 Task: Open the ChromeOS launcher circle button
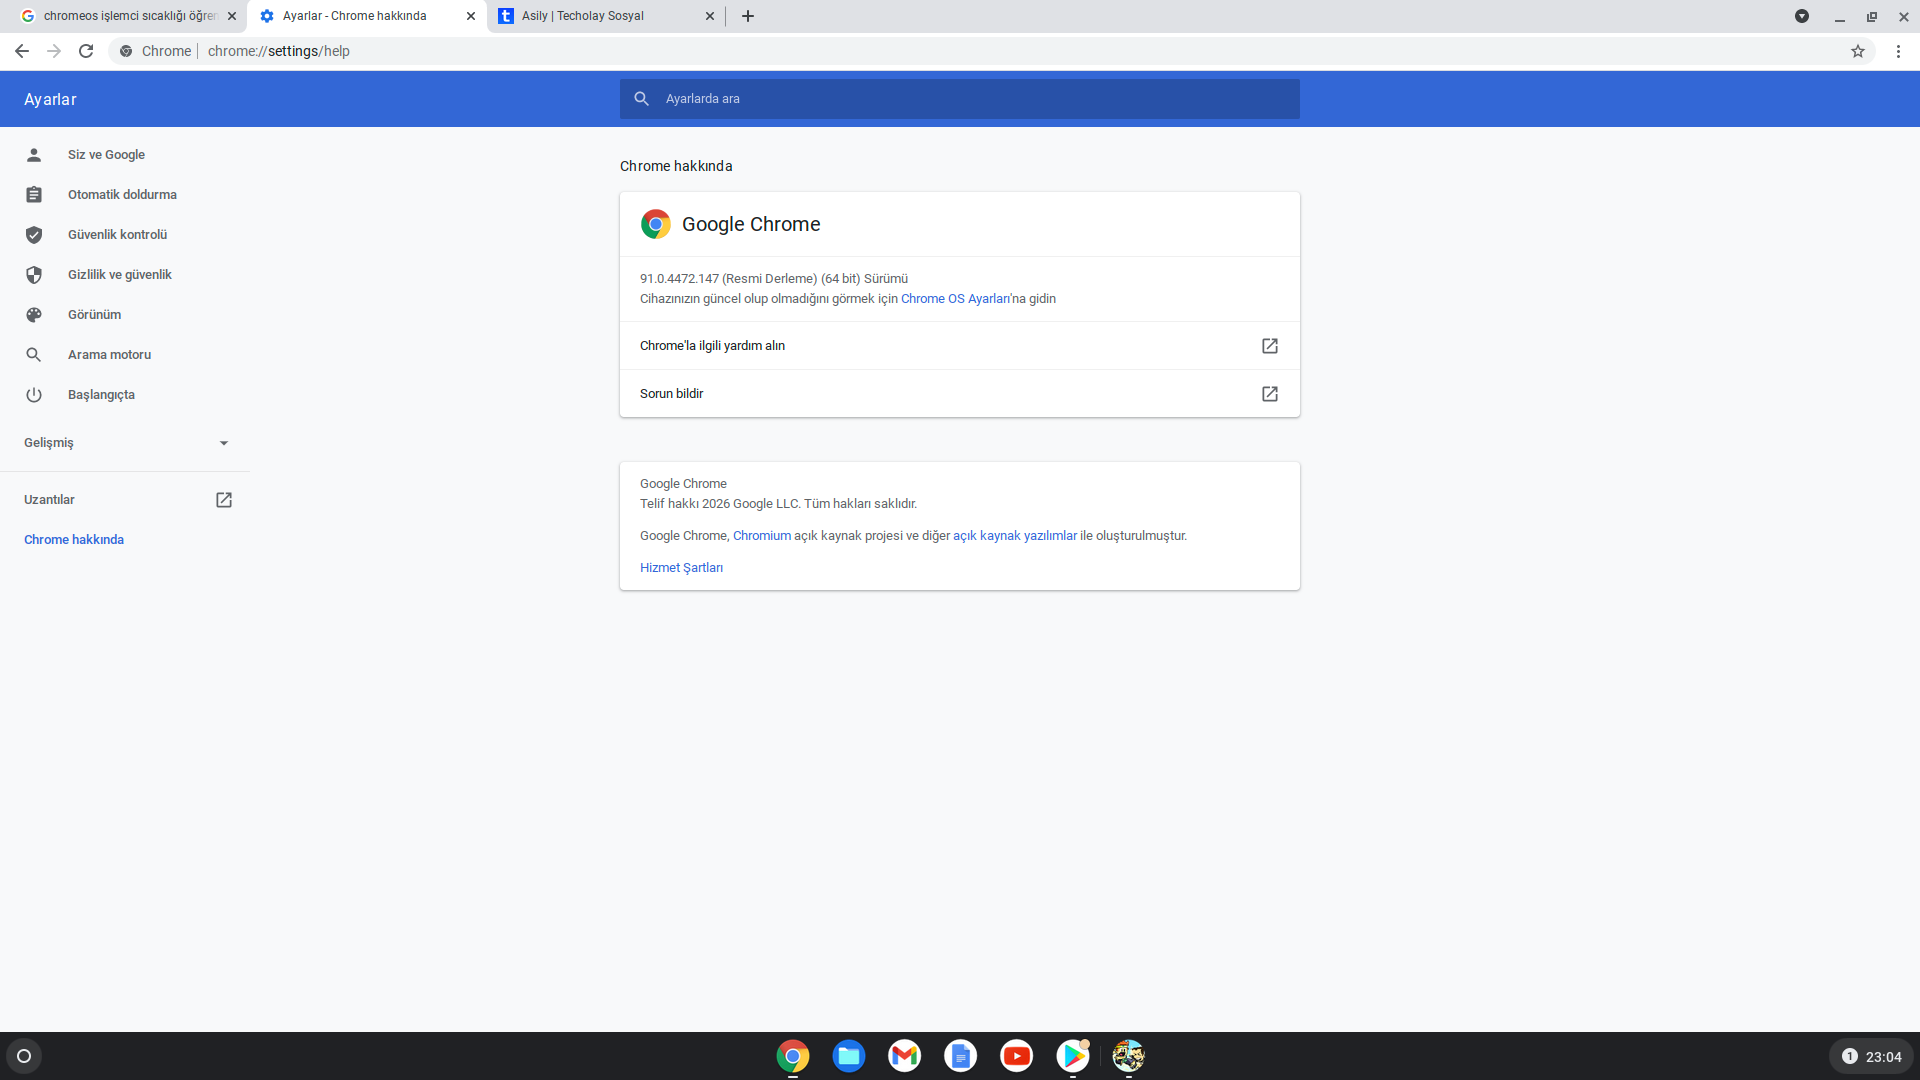click(x=24, y=1056)
